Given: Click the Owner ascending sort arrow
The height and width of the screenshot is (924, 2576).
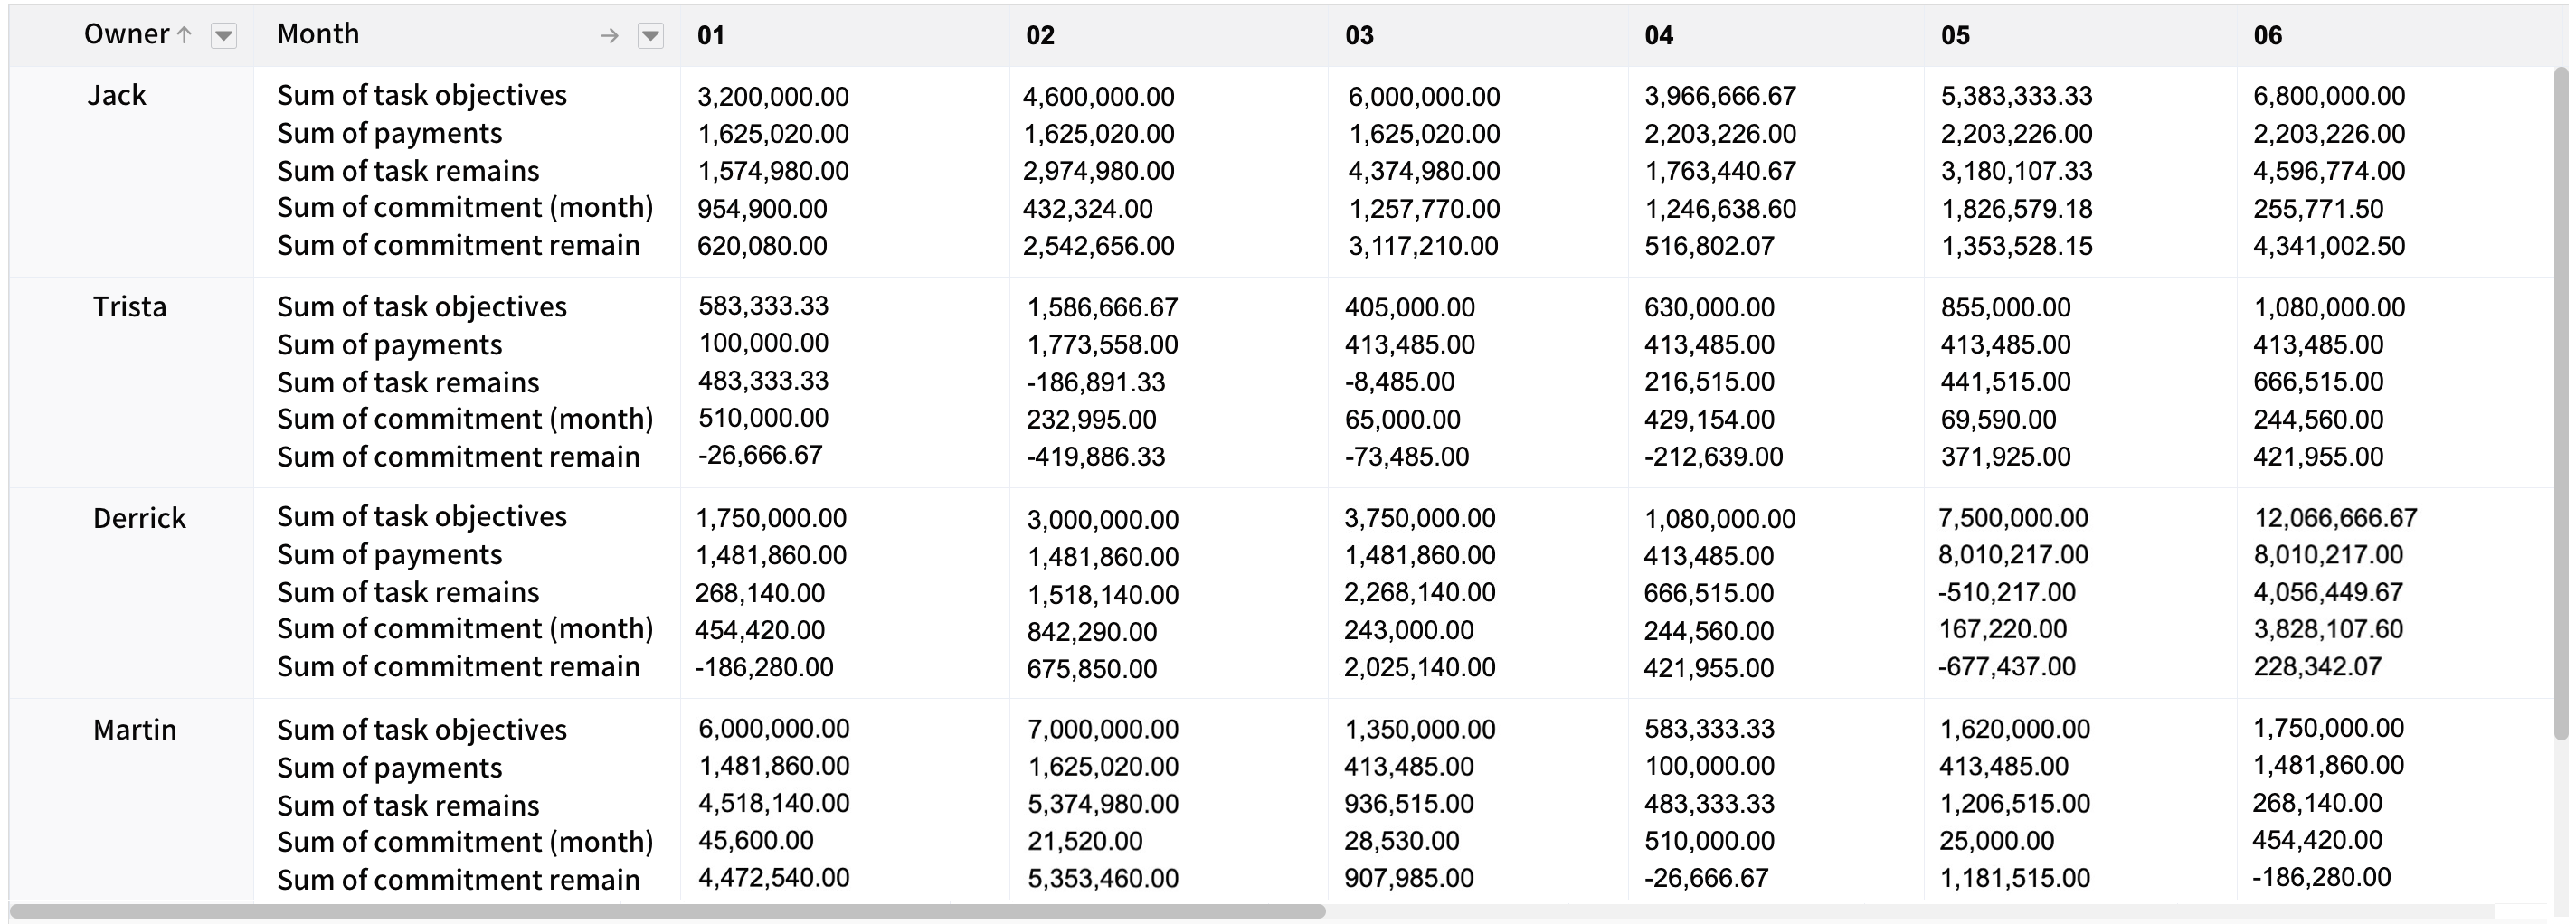Looking at the screenshot, I should (184, 35).
